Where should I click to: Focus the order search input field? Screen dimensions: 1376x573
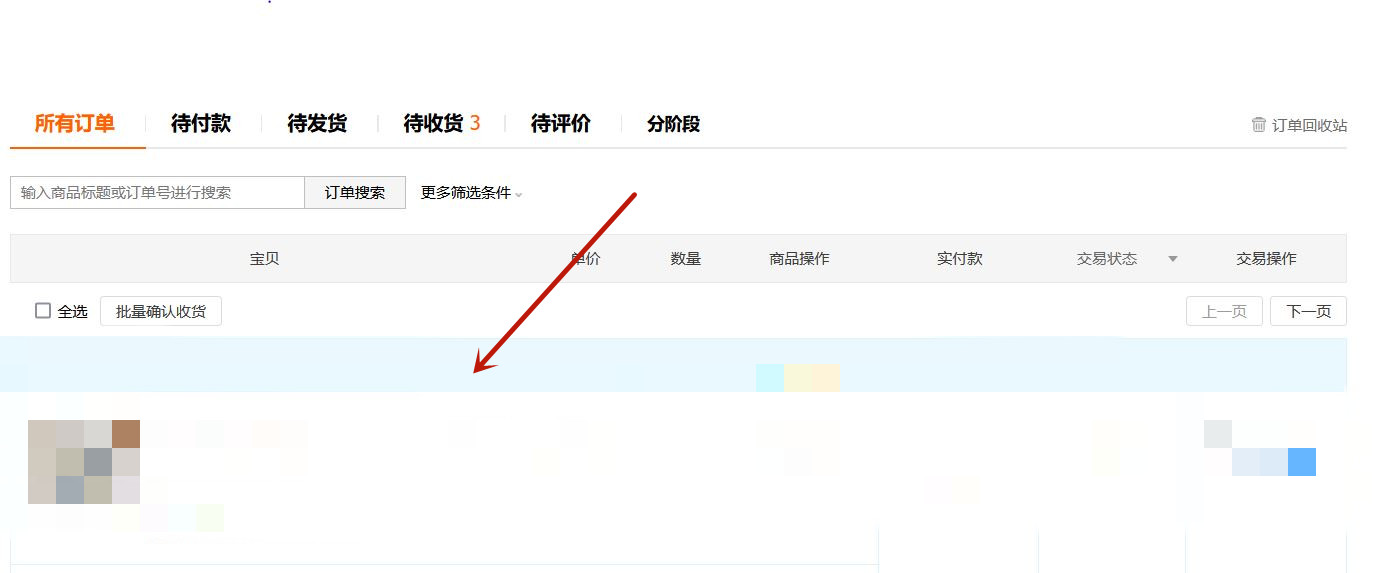coord(157,193)
